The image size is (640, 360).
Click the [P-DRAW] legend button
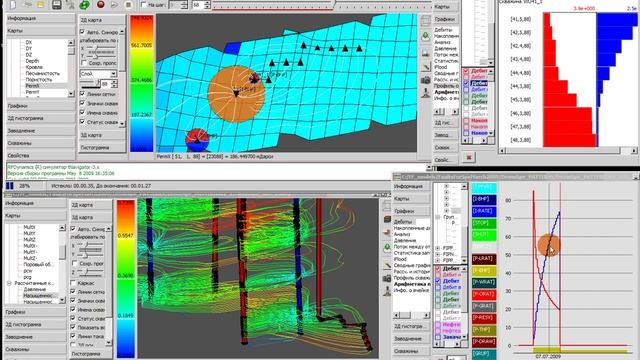point(484,342)
